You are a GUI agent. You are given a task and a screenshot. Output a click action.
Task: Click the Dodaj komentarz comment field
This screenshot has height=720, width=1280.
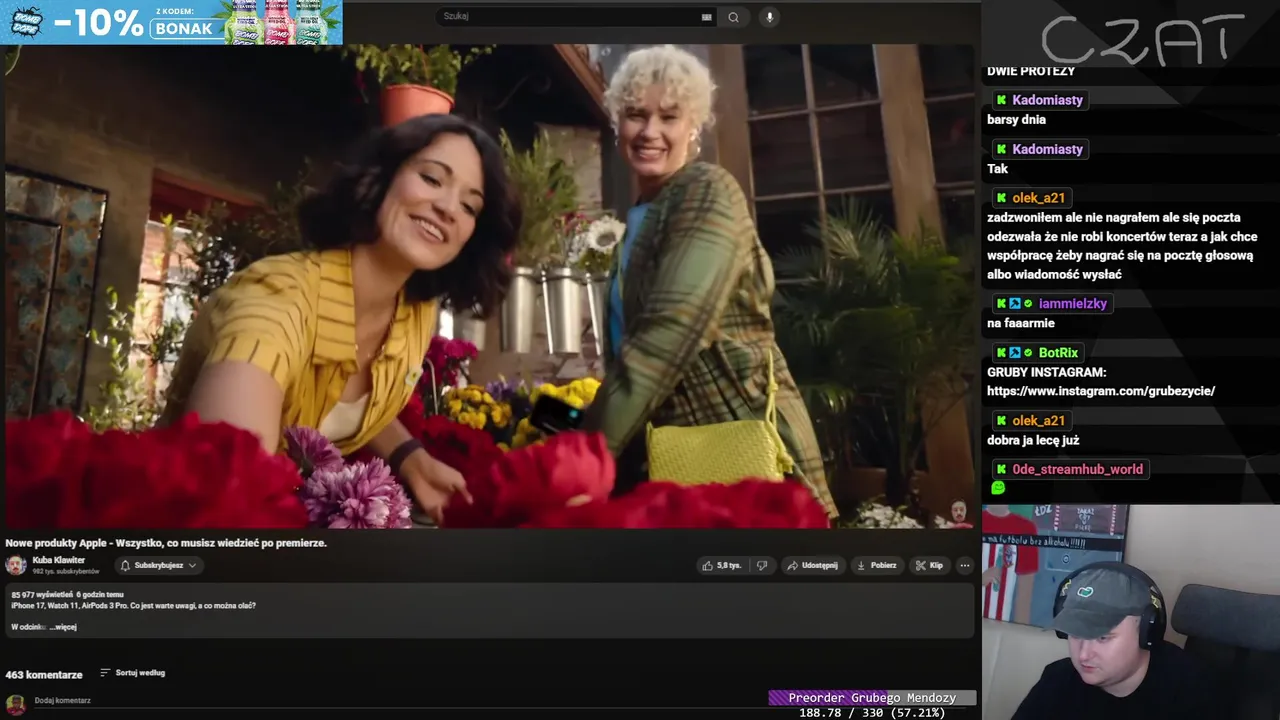(x=500, y=701)
